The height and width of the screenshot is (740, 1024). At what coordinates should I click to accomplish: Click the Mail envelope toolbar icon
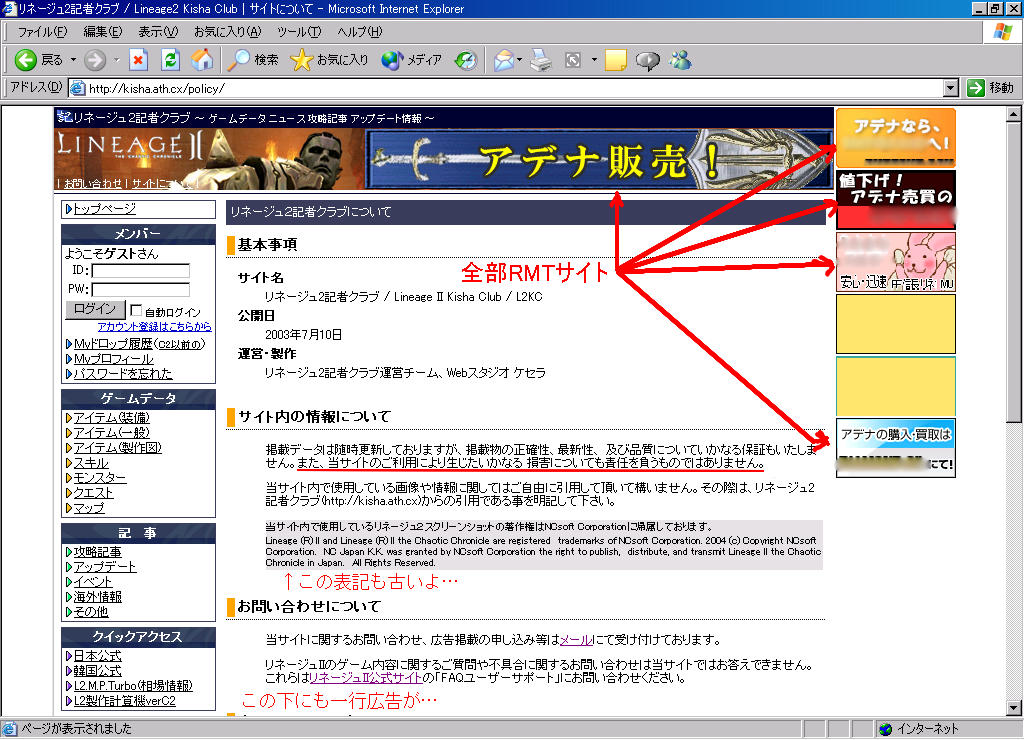(x=504, y=60)
